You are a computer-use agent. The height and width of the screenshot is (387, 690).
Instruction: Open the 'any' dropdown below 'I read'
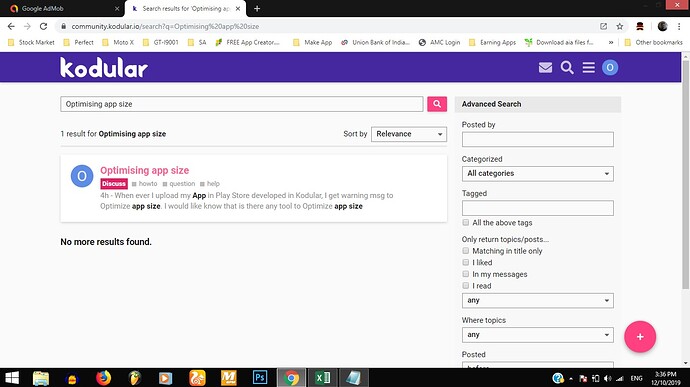pos(537,300)
